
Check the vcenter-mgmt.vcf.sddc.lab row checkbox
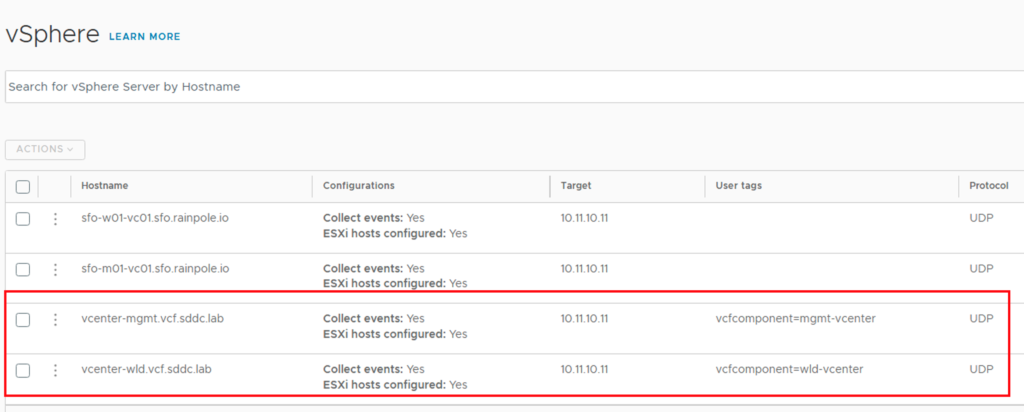tap(23, 319)
